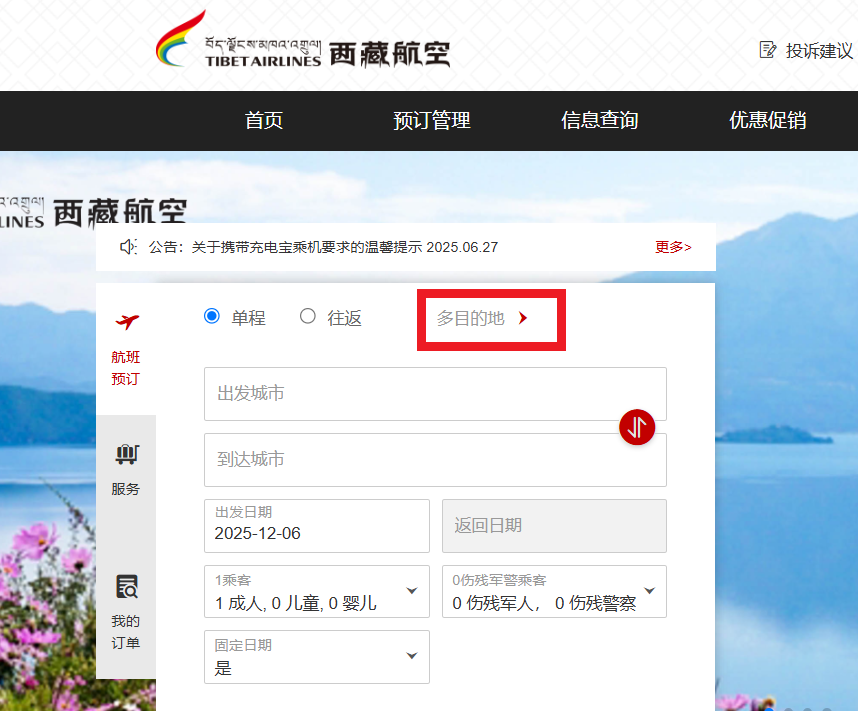Select the 单程 one-way radio button

(x=211, y=316)
